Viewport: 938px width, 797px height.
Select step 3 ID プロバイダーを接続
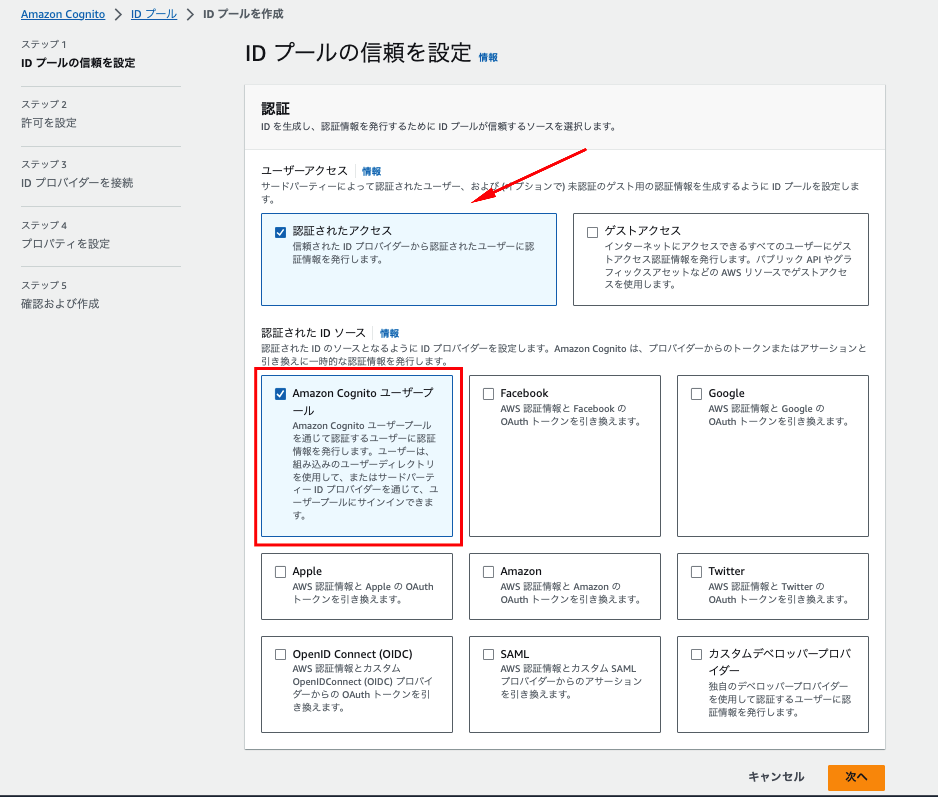77,183
